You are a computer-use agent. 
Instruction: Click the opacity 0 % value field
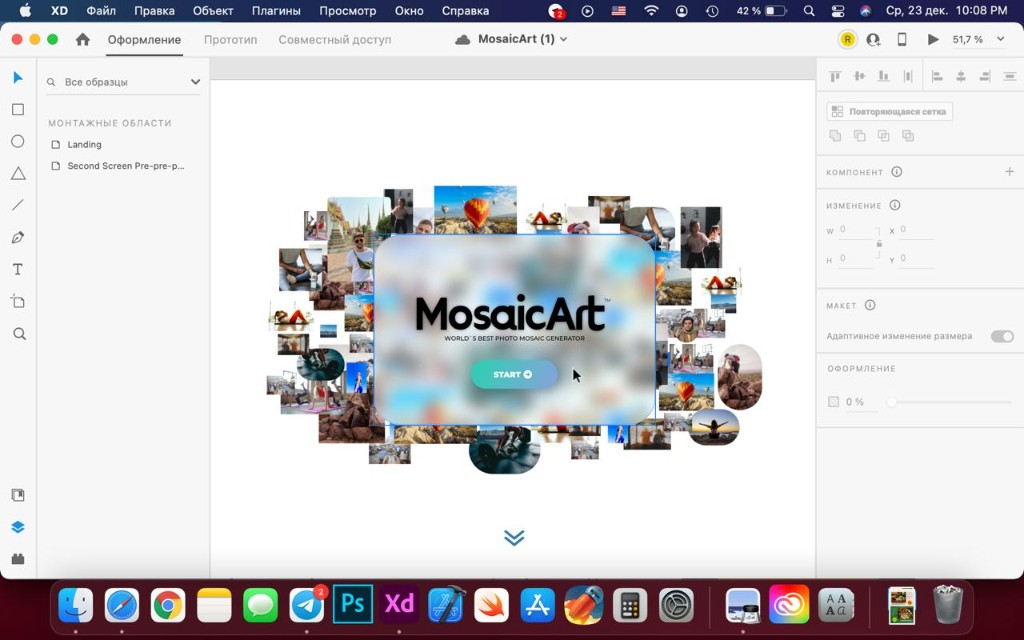pos(860,402)
